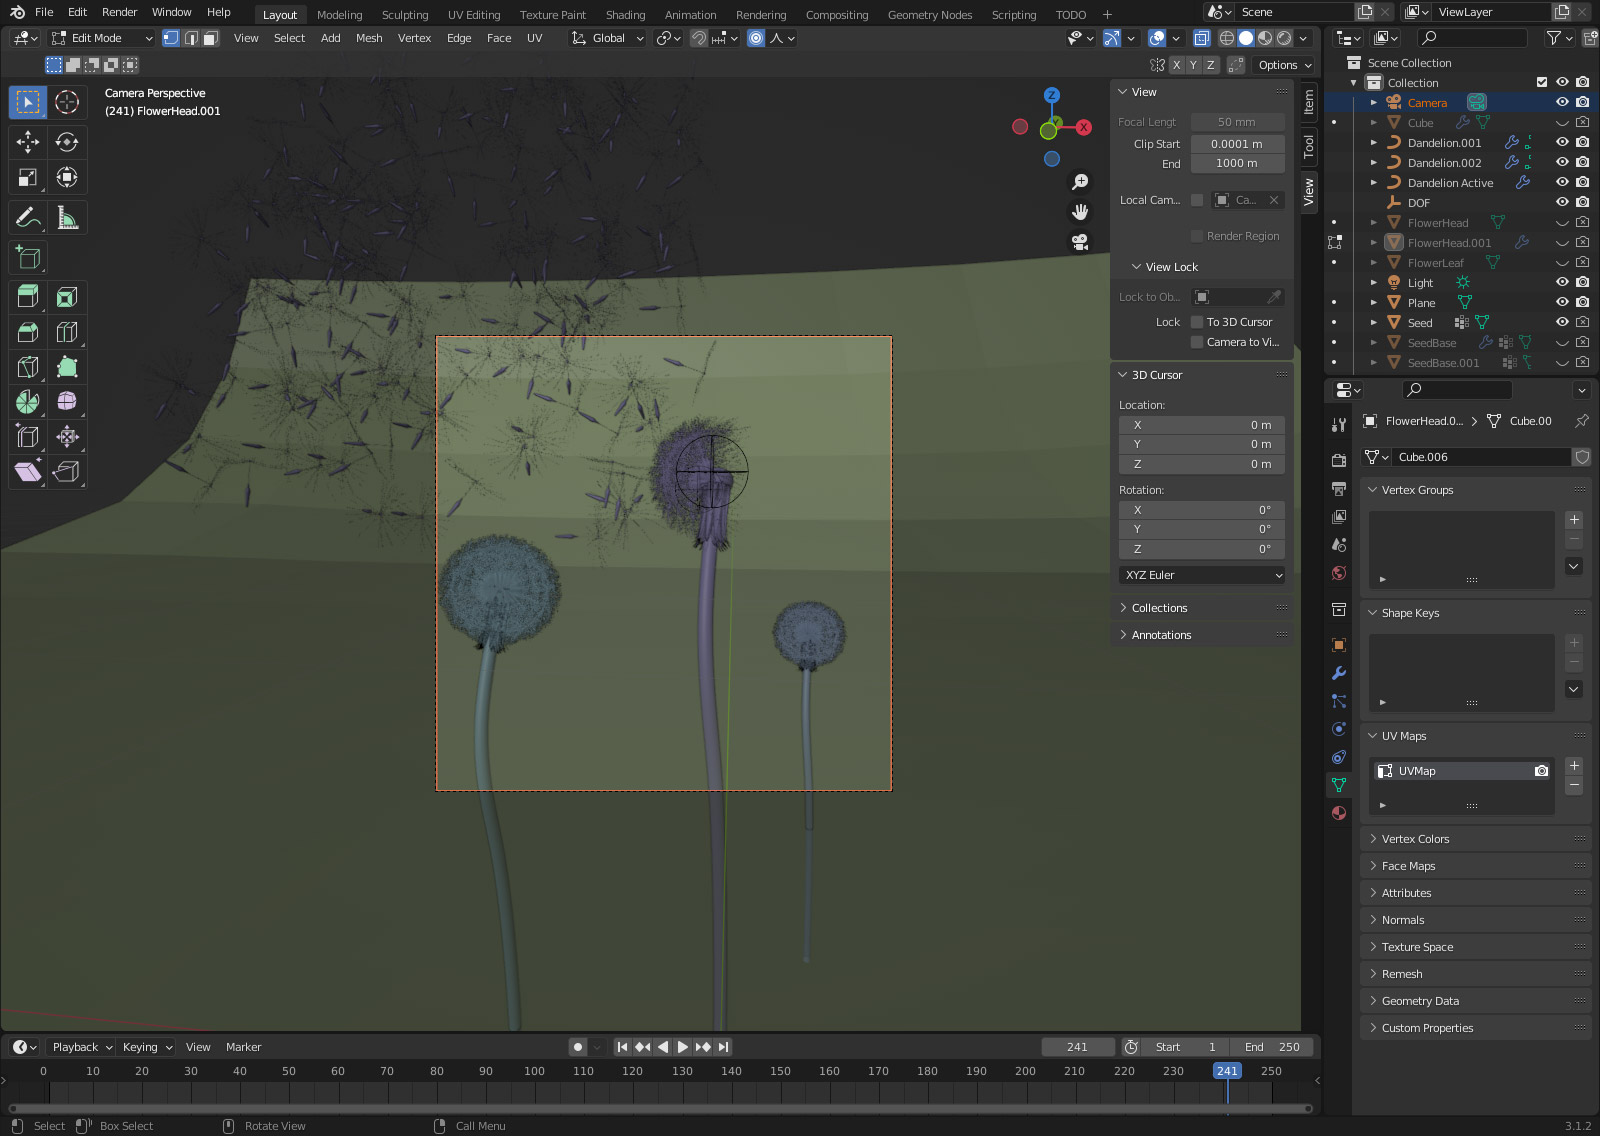Open the Tool sidebar tab
The width and height of the screenshot is (1600, 1136).
click(1309, 147)
